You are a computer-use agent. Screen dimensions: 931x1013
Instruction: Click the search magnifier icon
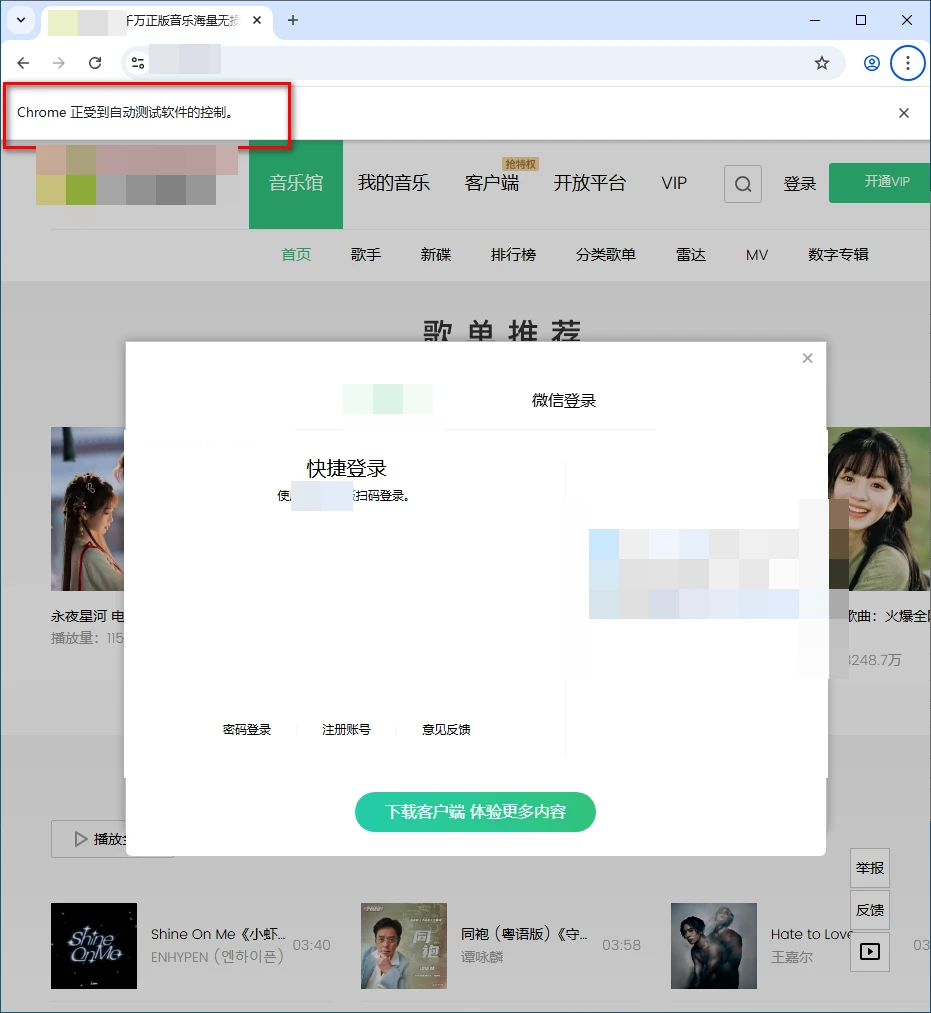[742, 184]
